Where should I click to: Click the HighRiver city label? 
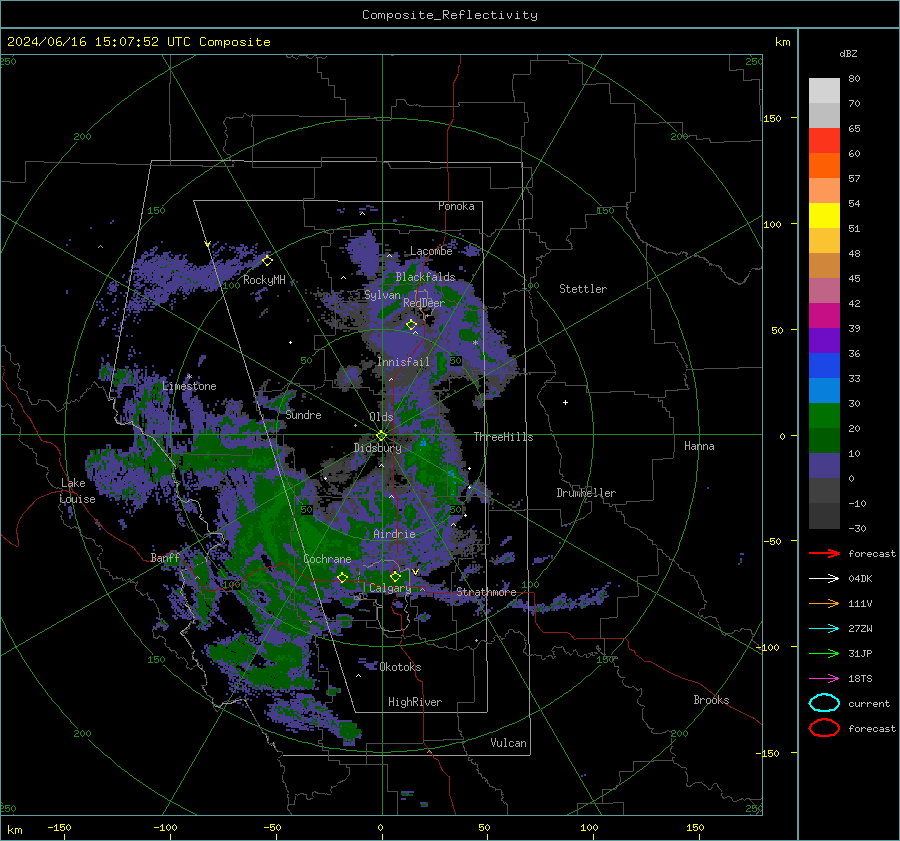pyautogui.click(x=415, y=702)
